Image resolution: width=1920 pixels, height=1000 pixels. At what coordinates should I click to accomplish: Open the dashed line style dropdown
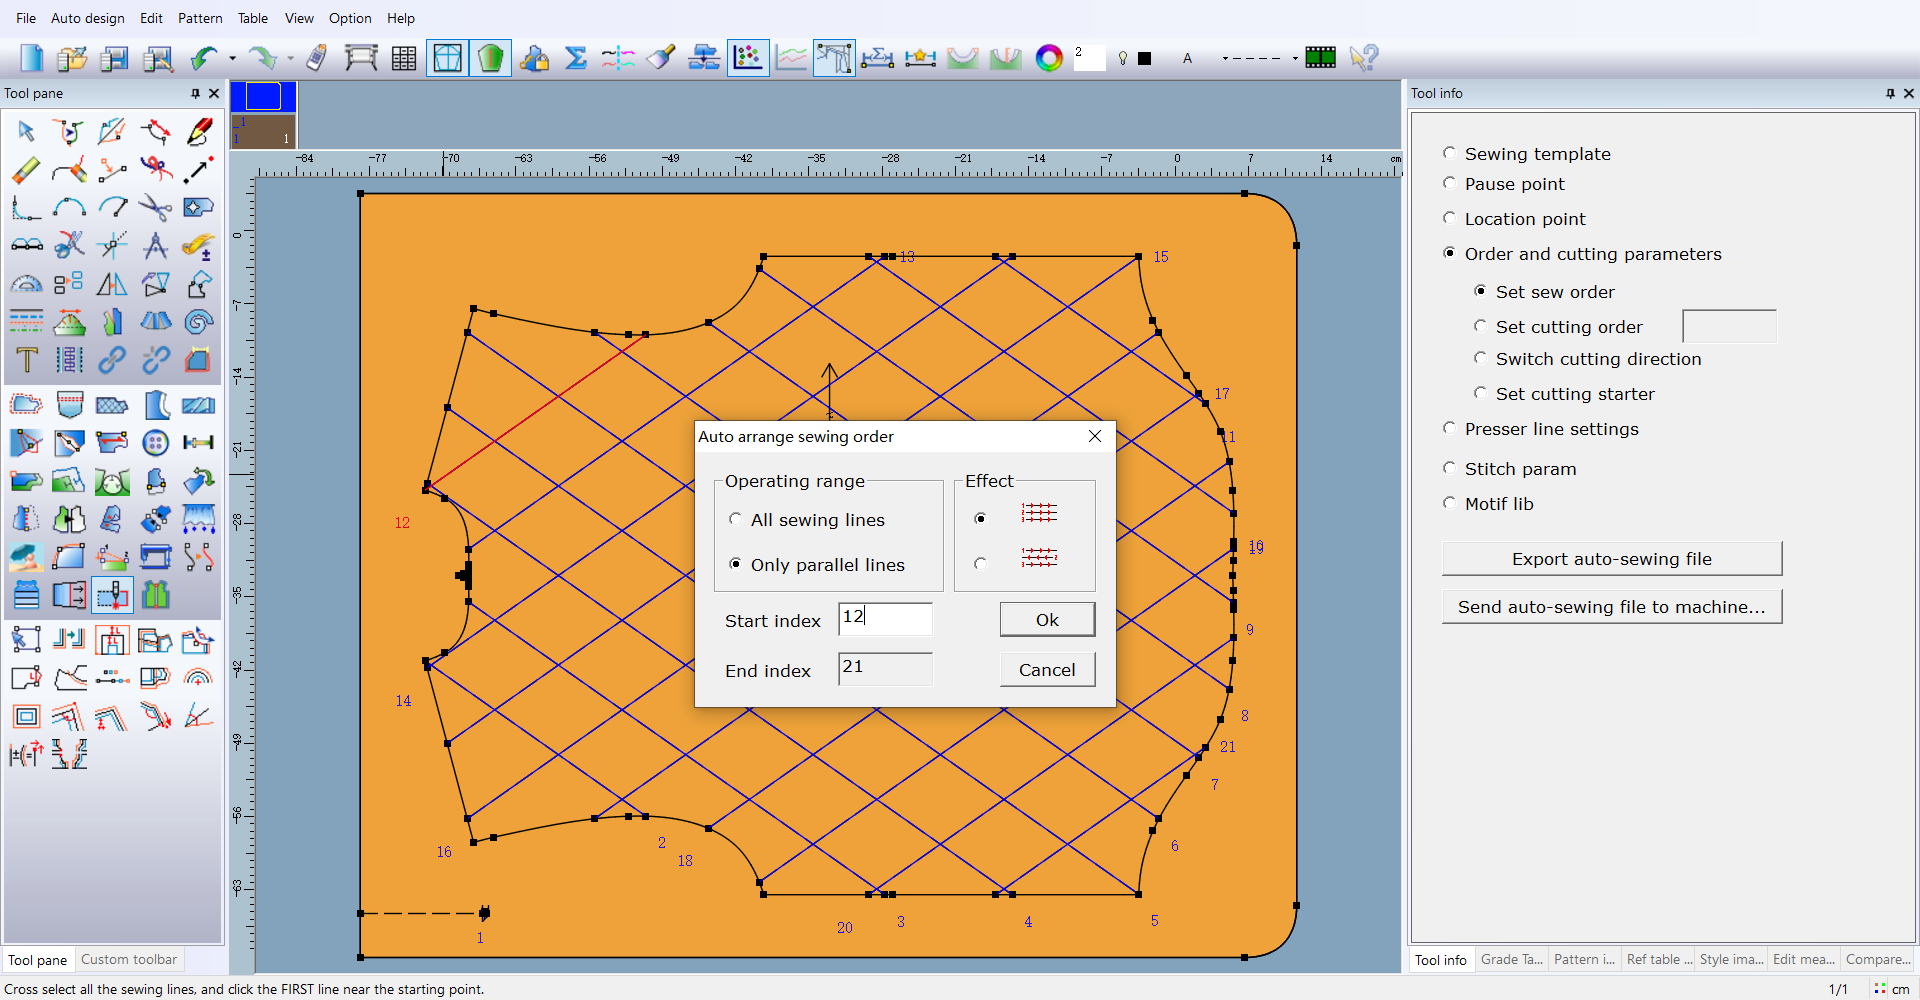pos(1295,59)
